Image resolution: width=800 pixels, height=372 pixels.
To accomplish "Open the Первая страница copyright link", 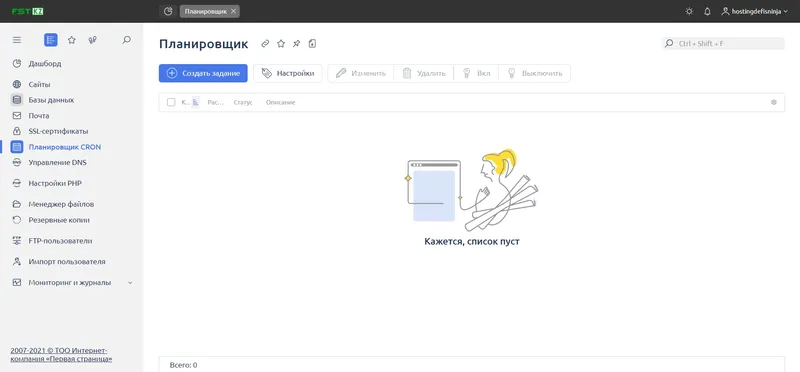I will point(61,355).
